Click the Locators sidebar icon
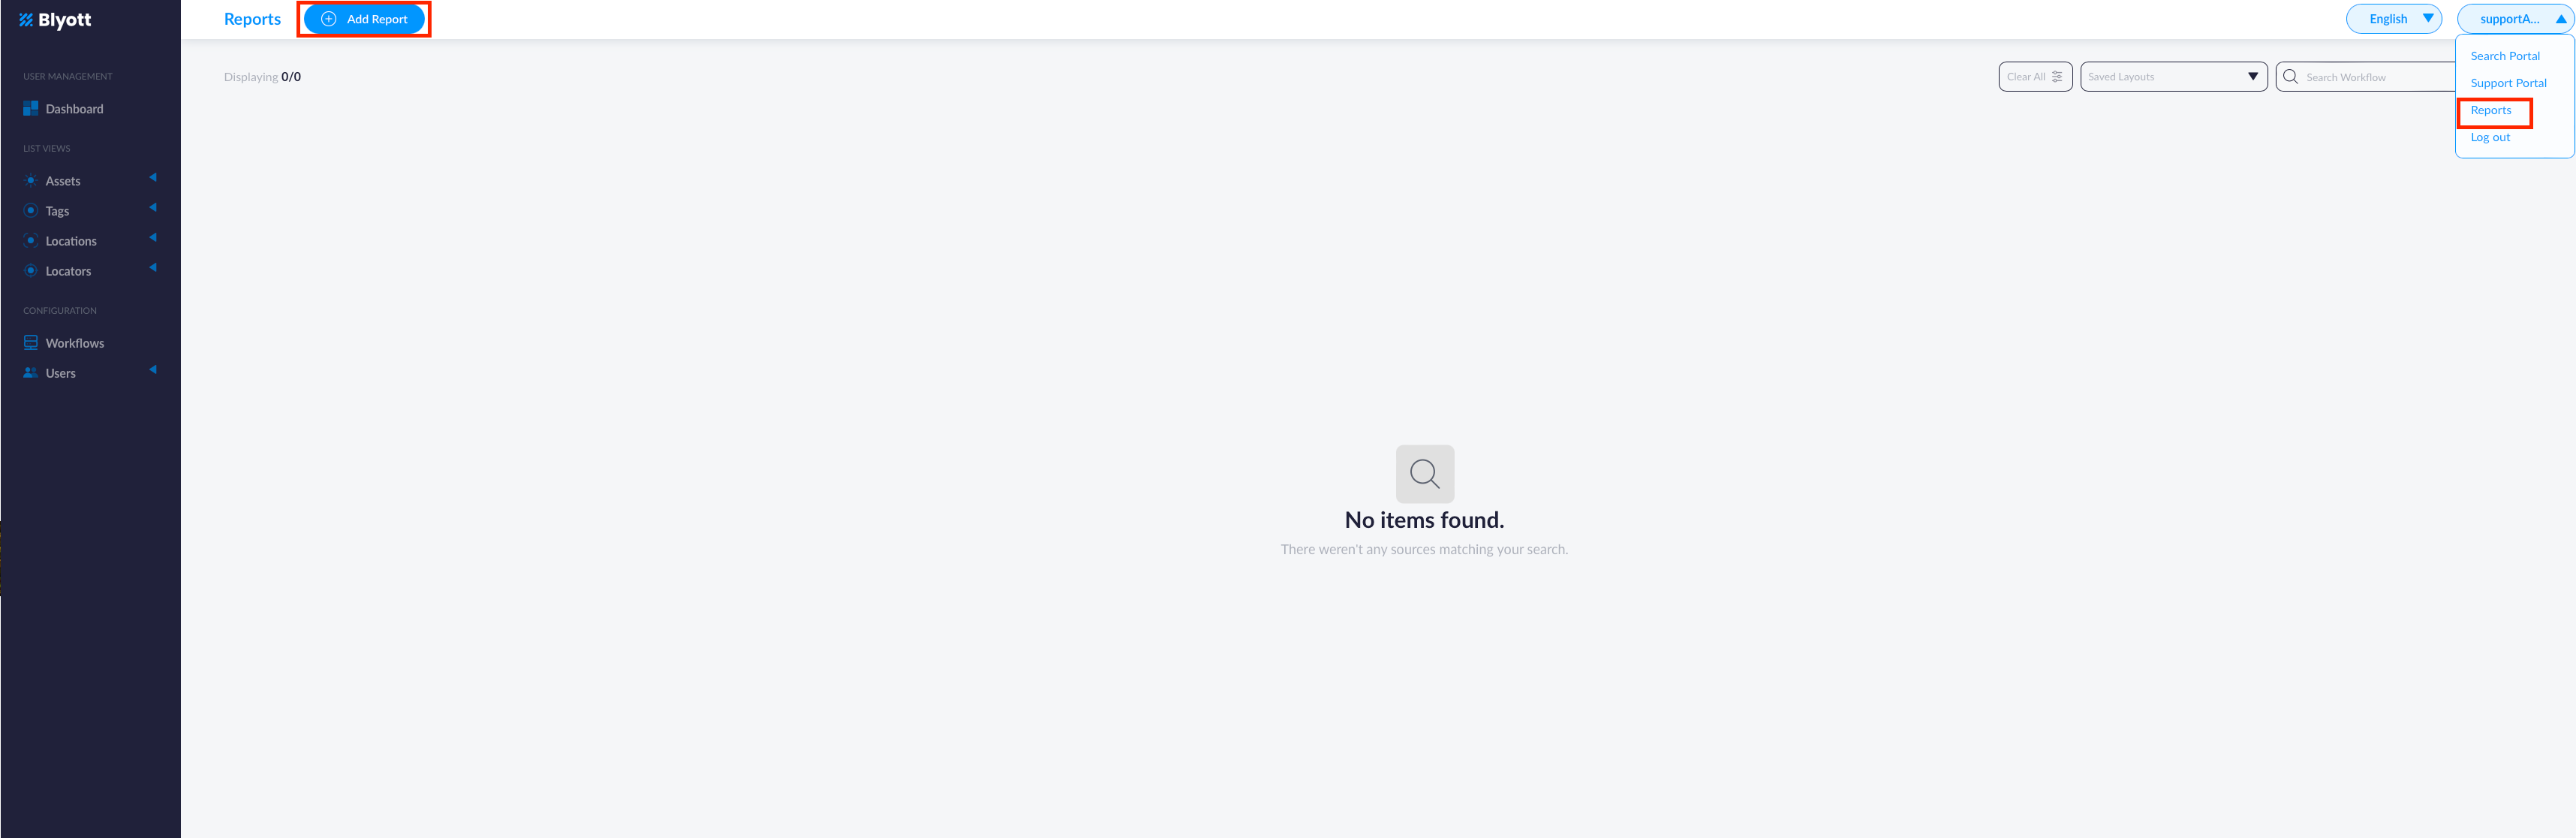Viewport: 2576px width, 838px height. [31, 271]
